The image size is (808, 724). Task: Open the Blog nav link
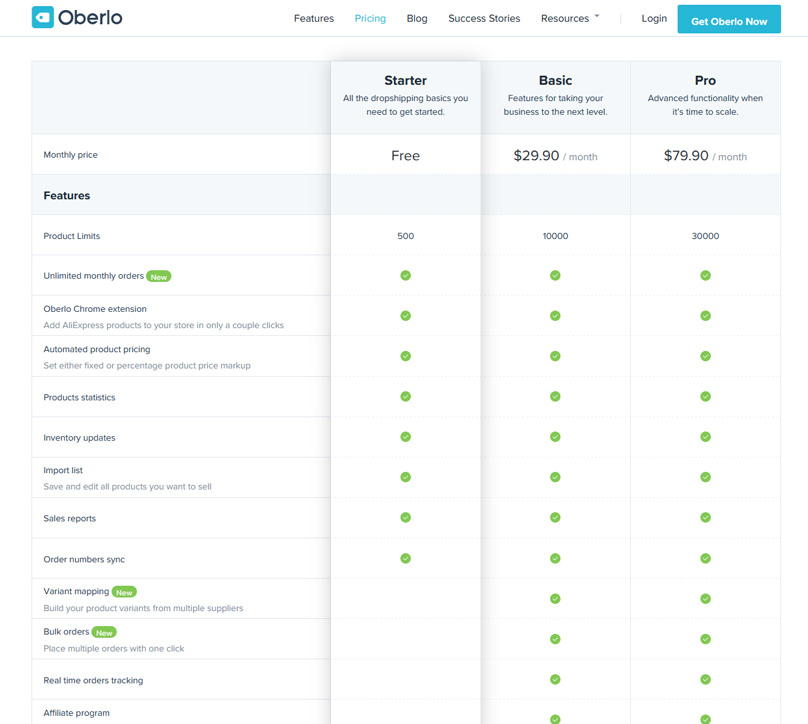pos(417,19)
